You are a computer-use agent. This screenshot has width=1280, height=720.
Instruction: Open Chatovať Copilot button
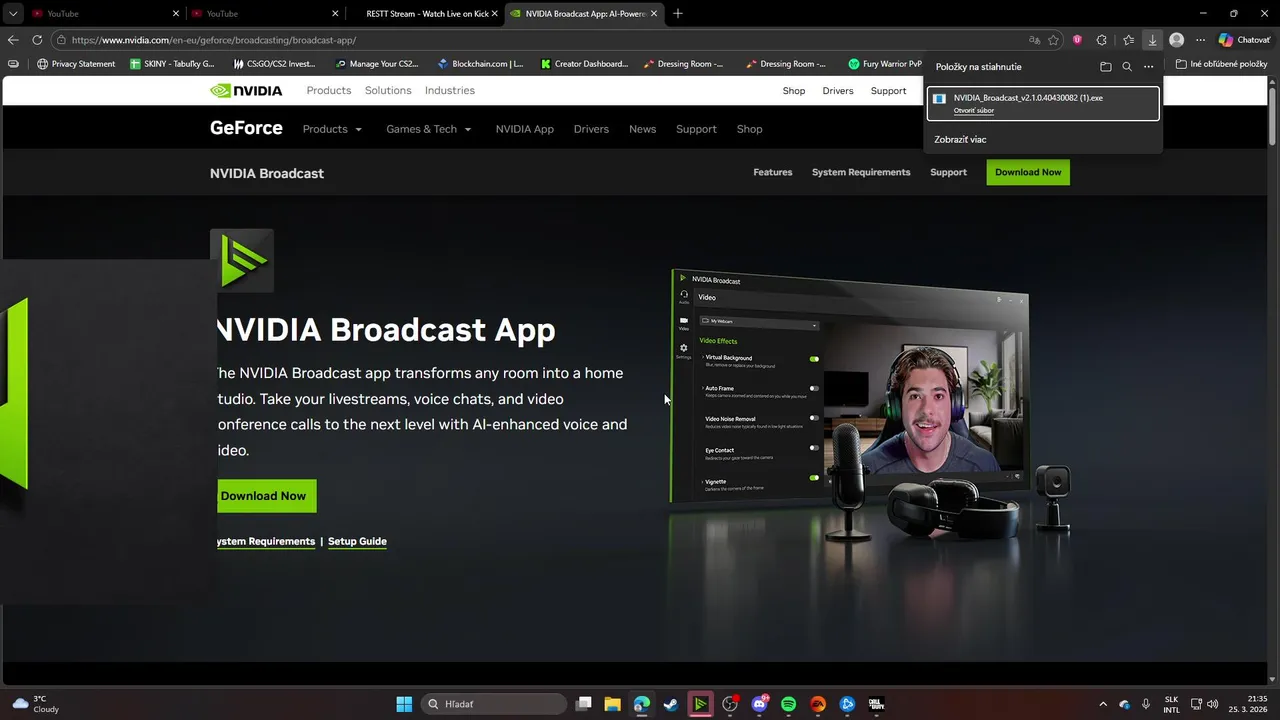tap(1244, 40)
